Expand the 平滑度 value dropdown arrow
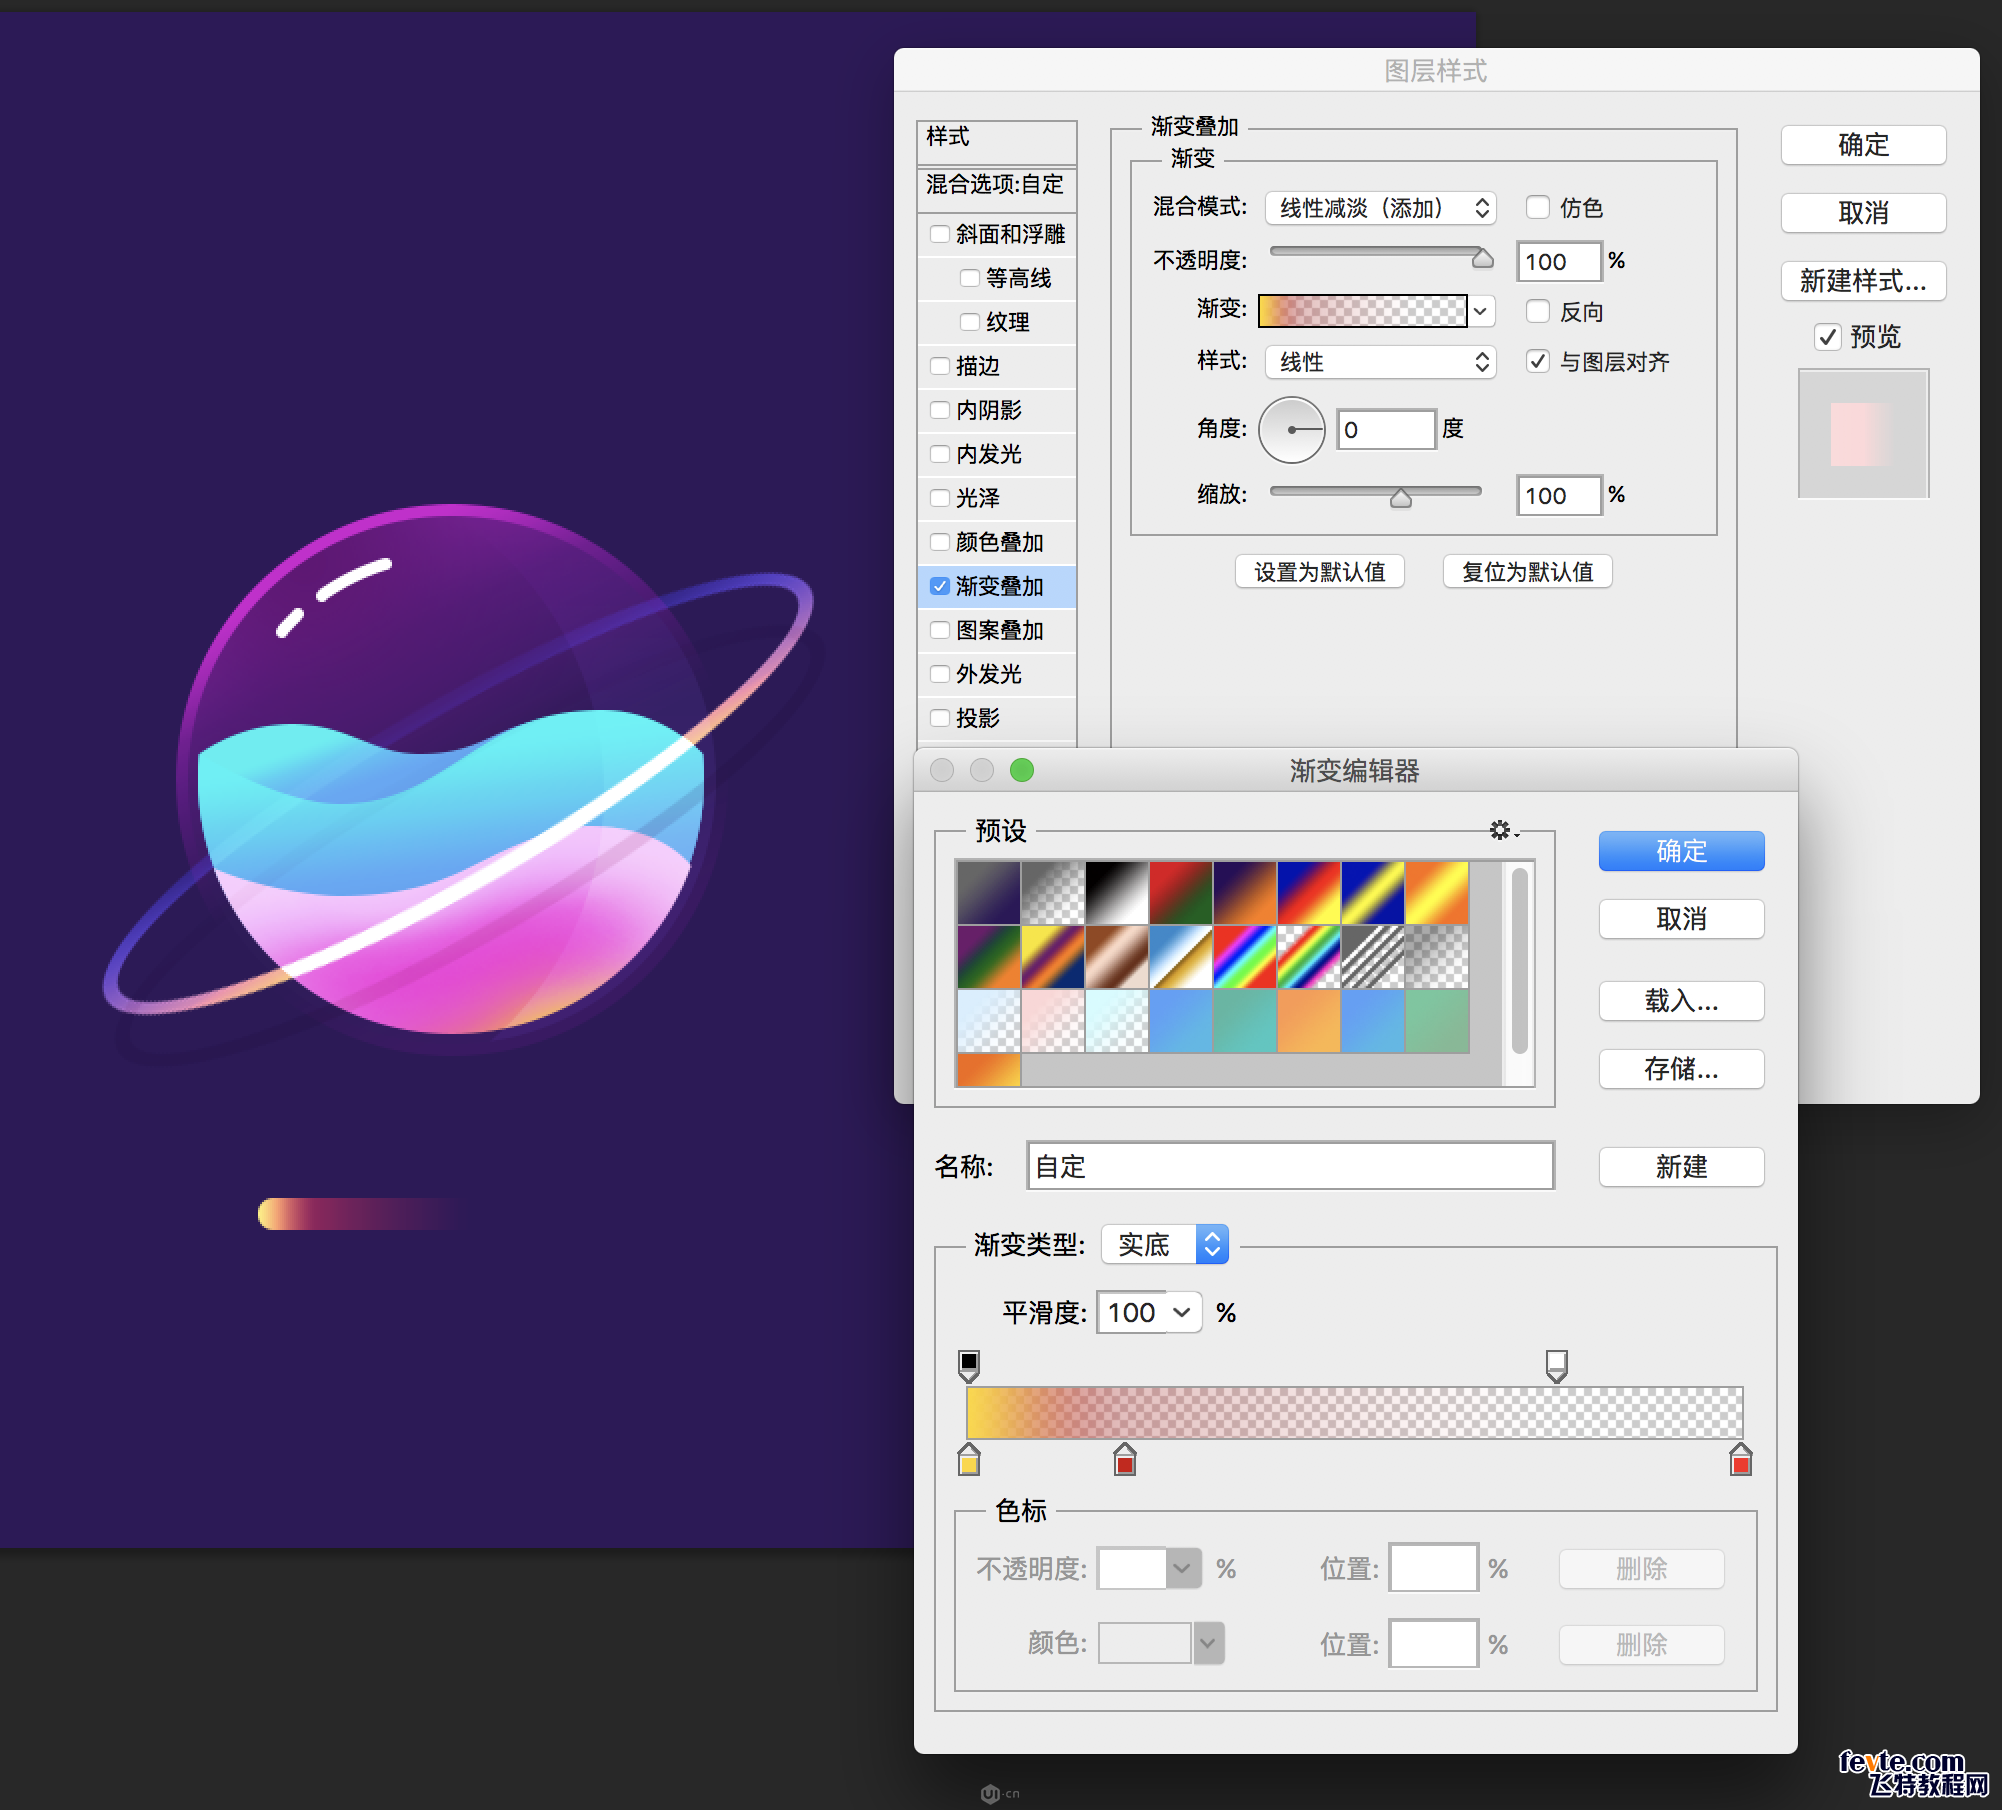Viewport: 2002px width, 1810px height. tap(1182, 1313)
